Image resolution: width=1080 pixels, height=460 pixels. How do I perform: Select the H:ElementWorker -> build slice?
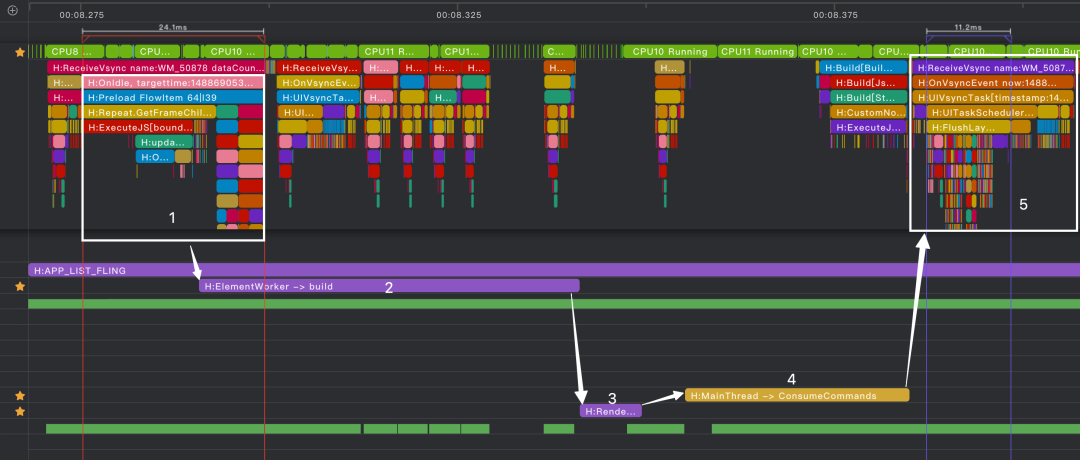tap(389, 286)
